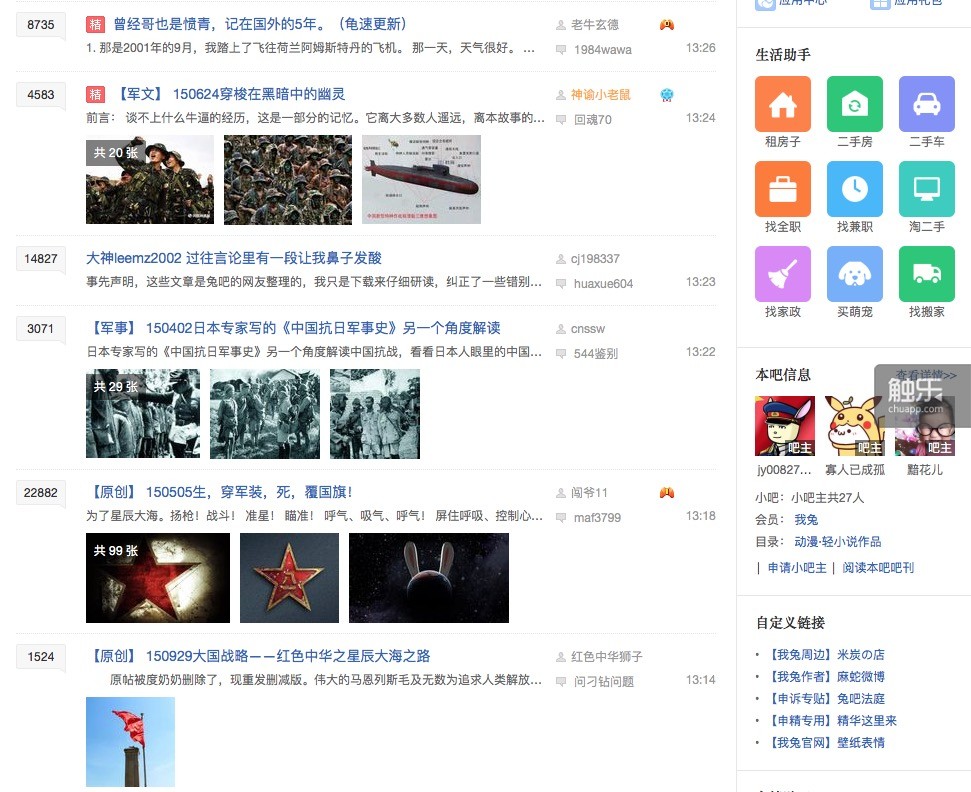The height and width of the screenshot is (792, 971).
Task: Open the 二手房 second-hand house icon
Action: pyautogui.click(x=855, y=103)
